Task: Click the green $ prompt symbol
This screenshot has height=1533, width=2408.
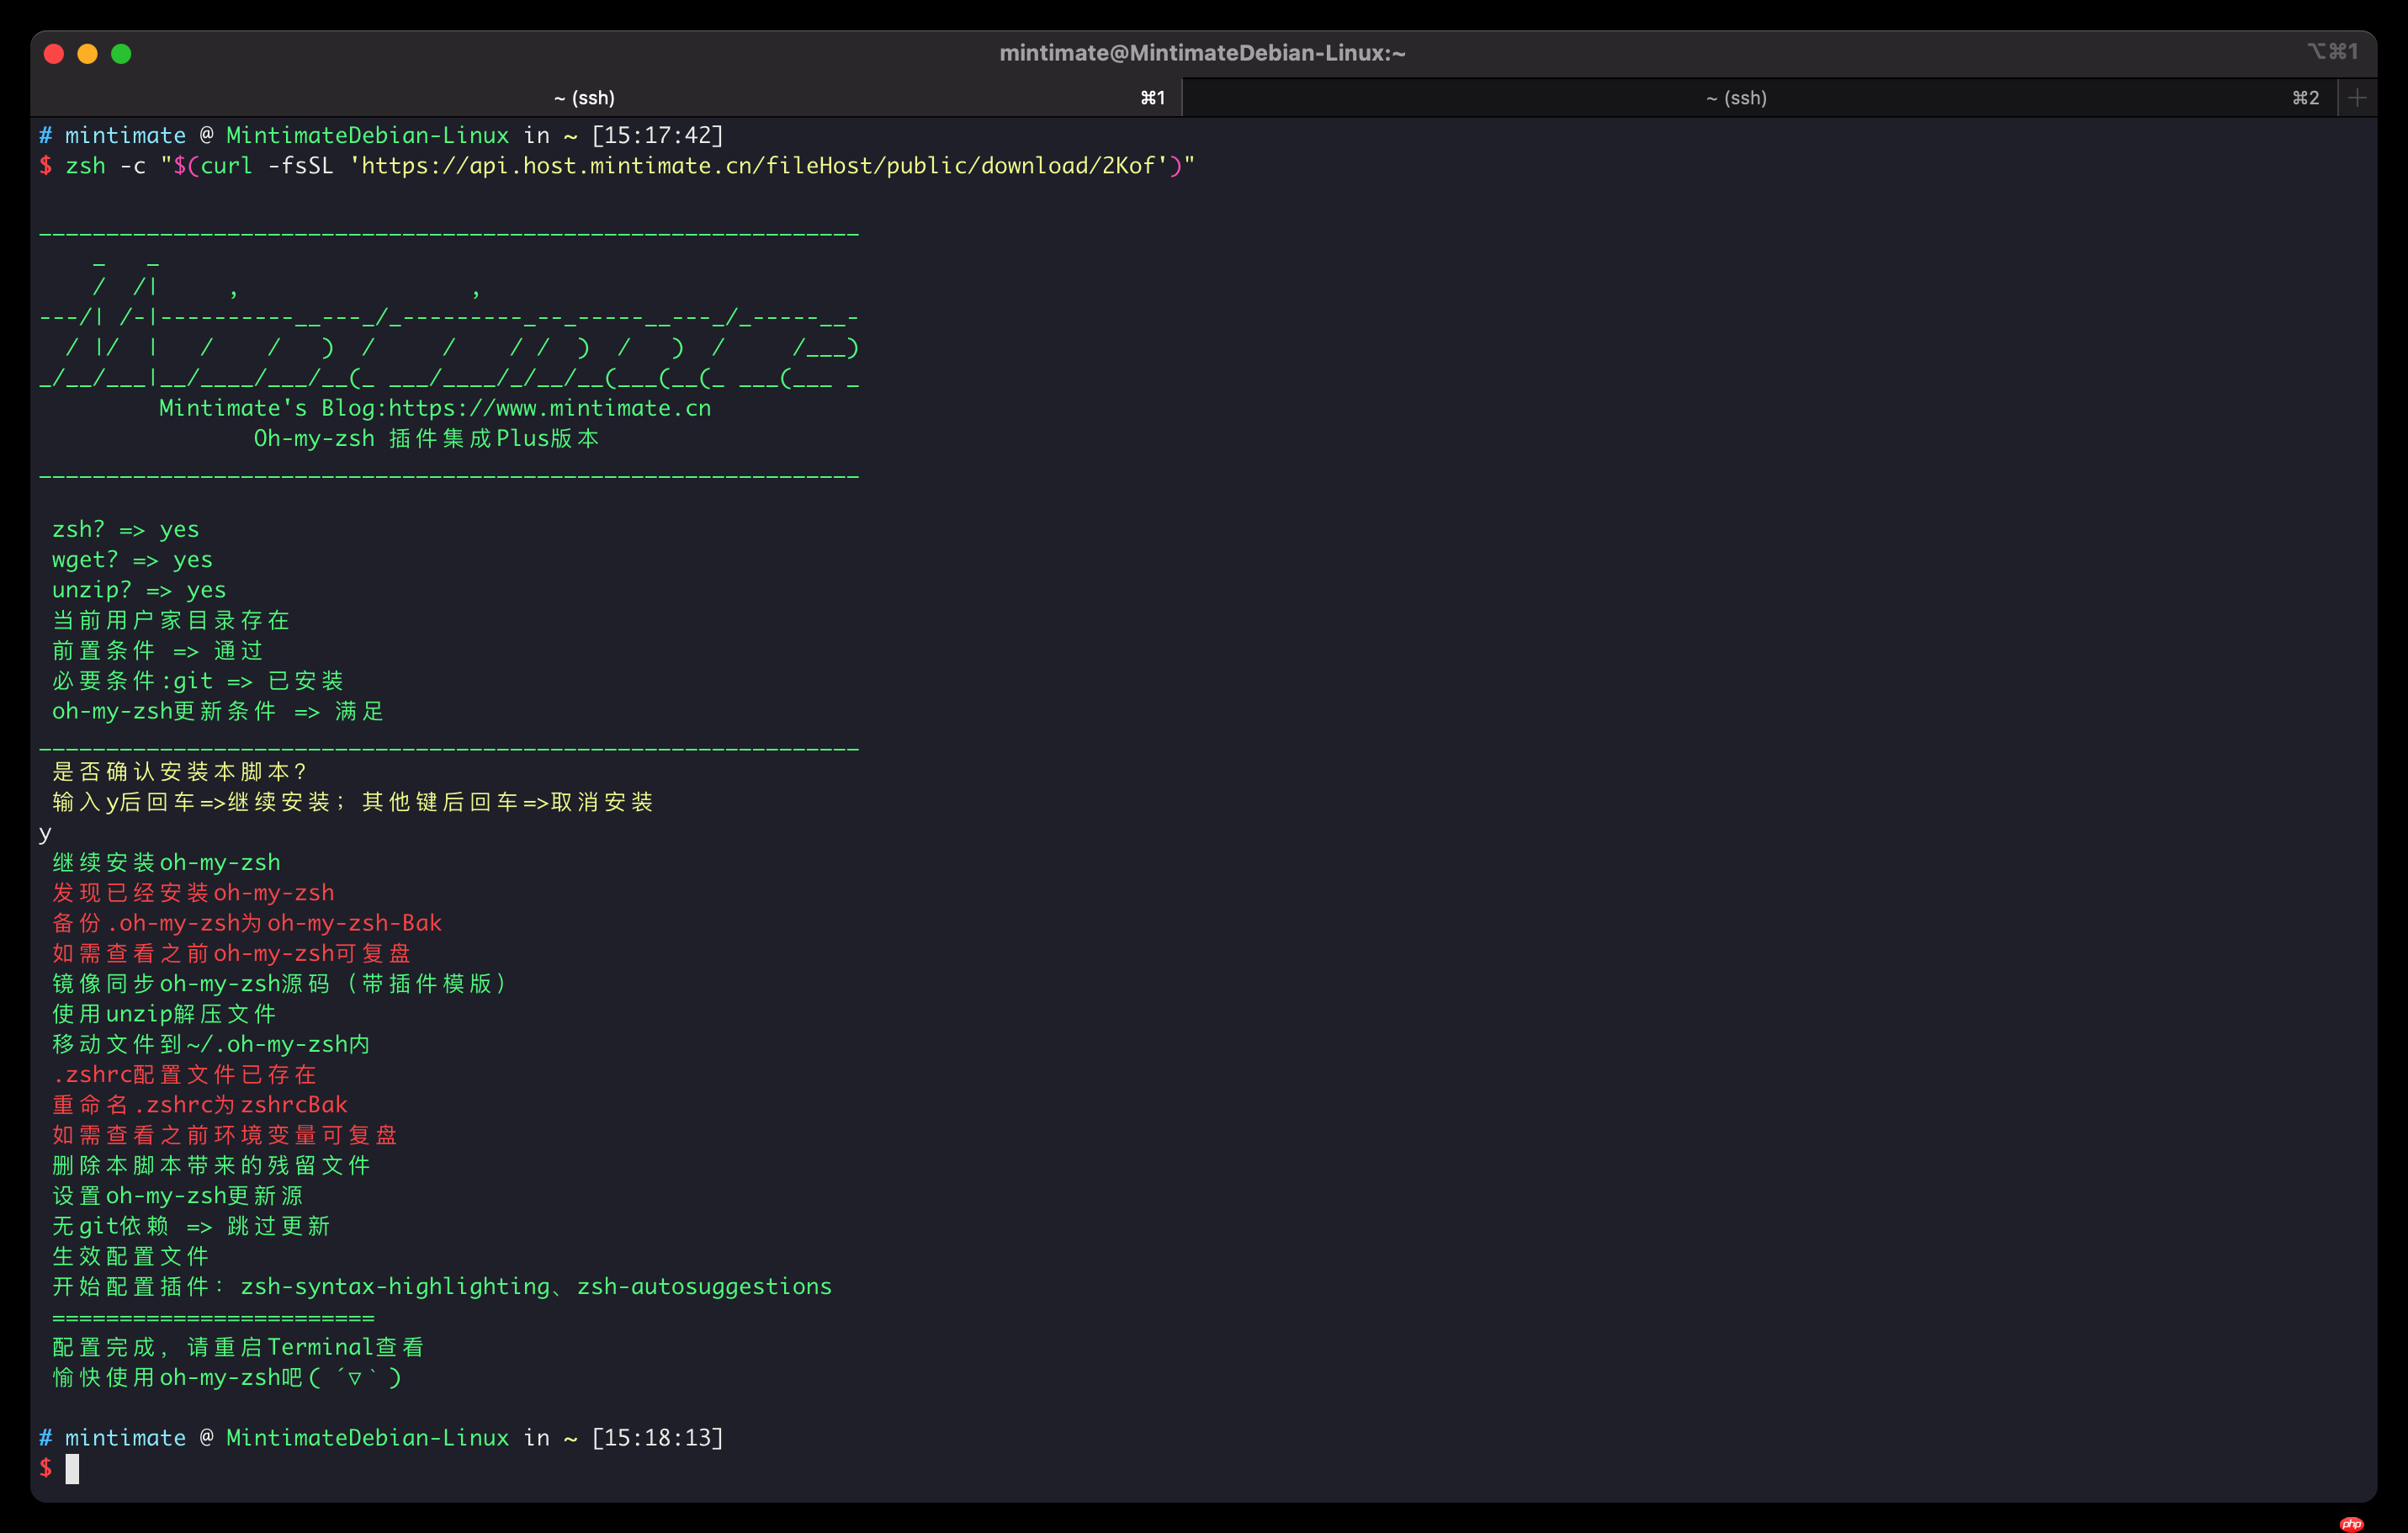Action: [x=45, y=1468]
